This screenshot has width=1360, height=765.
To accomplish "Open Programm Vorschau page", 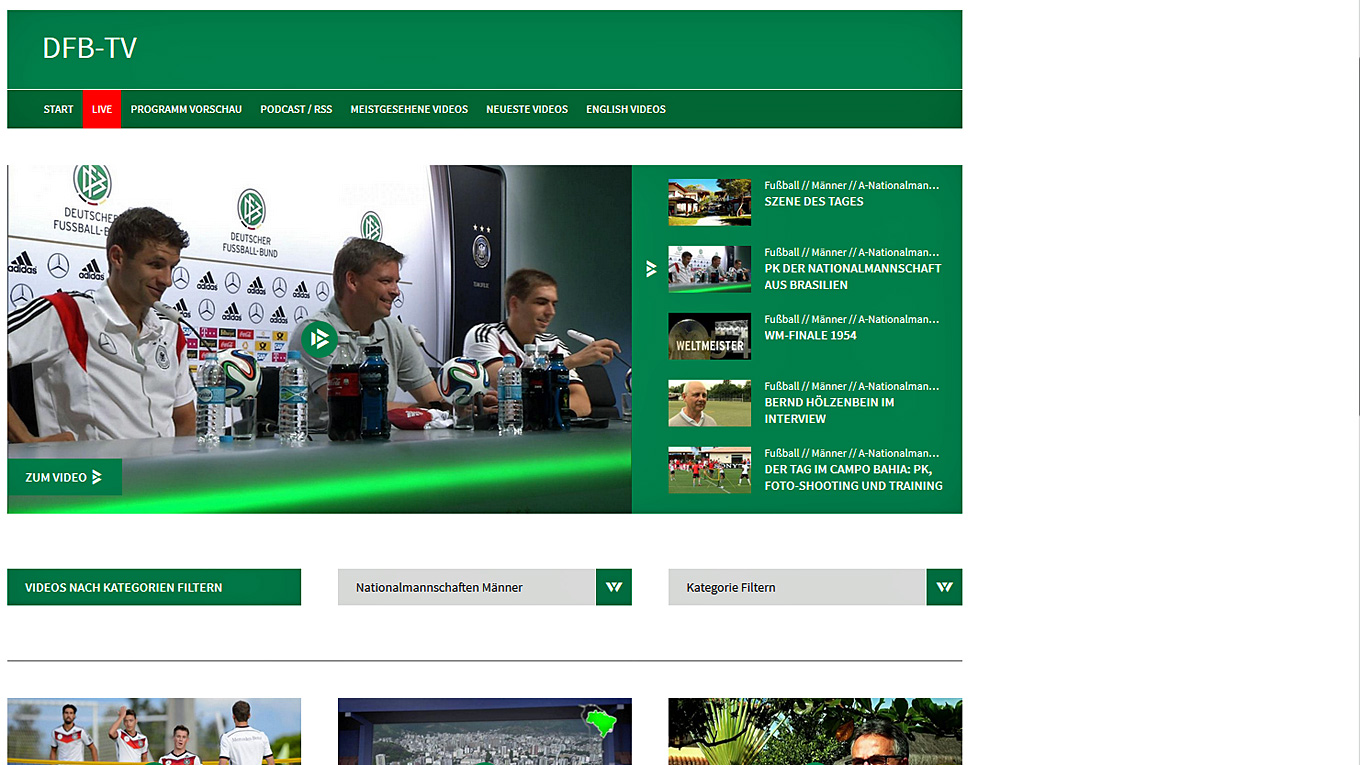I will coord(186,109).
